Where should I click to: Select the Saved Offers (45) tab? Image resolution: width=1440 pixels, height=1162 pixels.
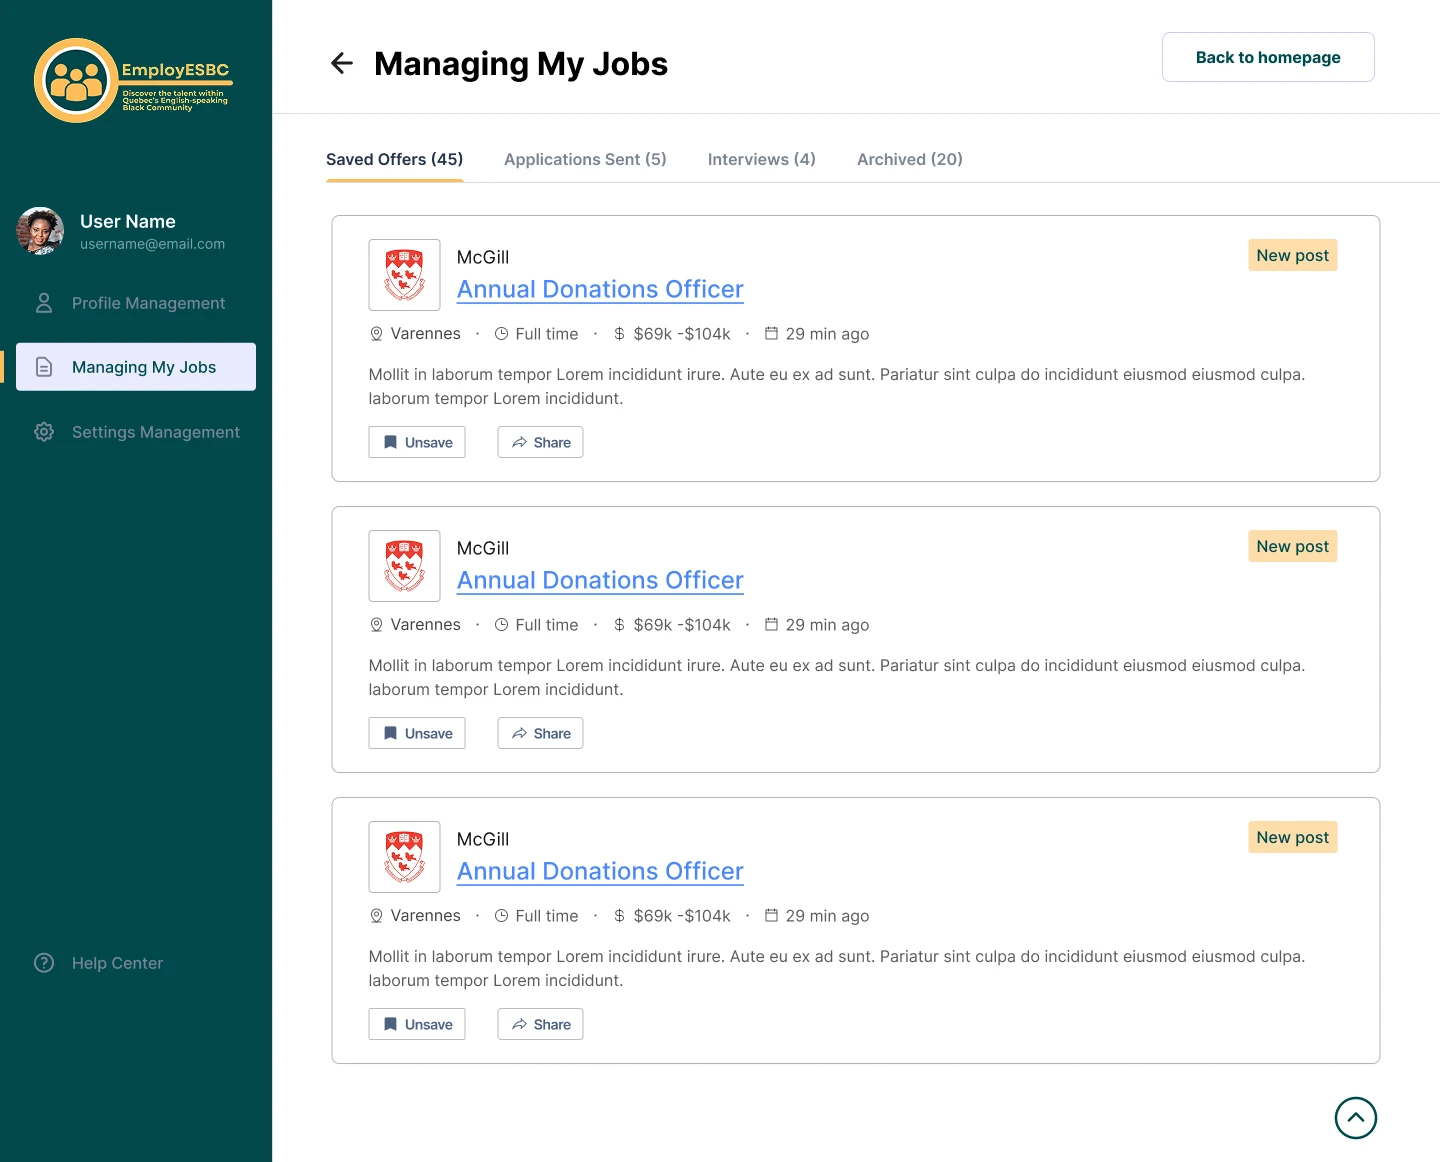[394, 159]
